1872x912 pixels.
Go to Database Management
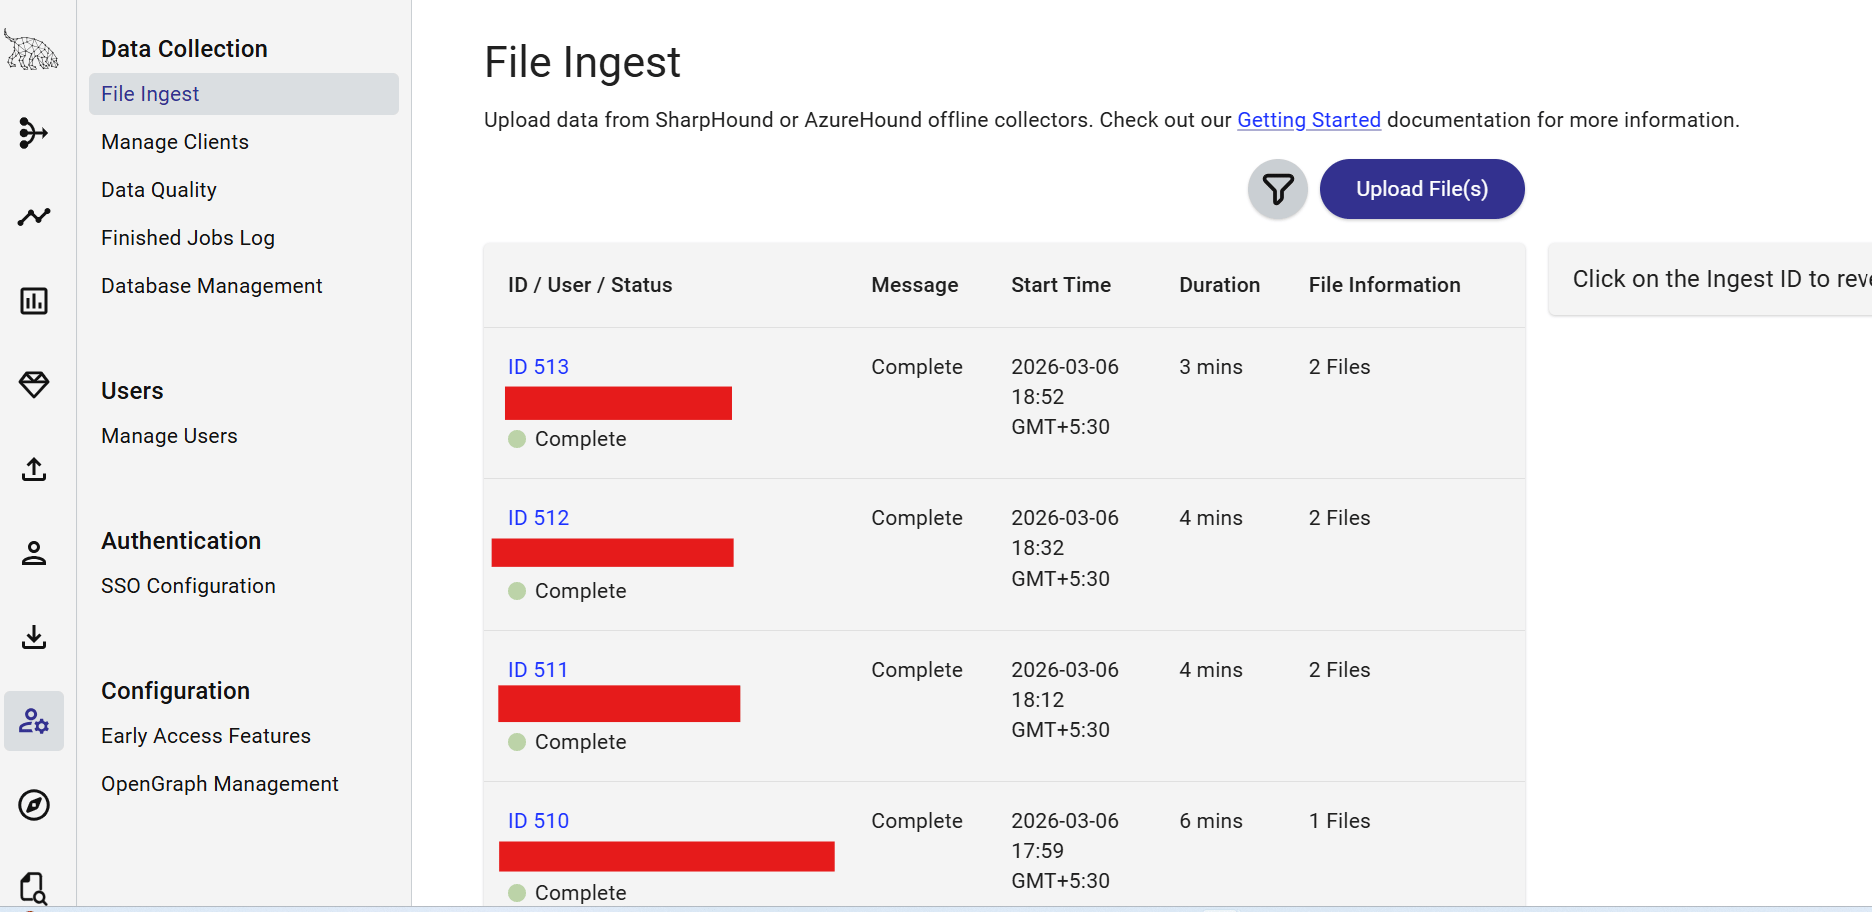[212, 286]
